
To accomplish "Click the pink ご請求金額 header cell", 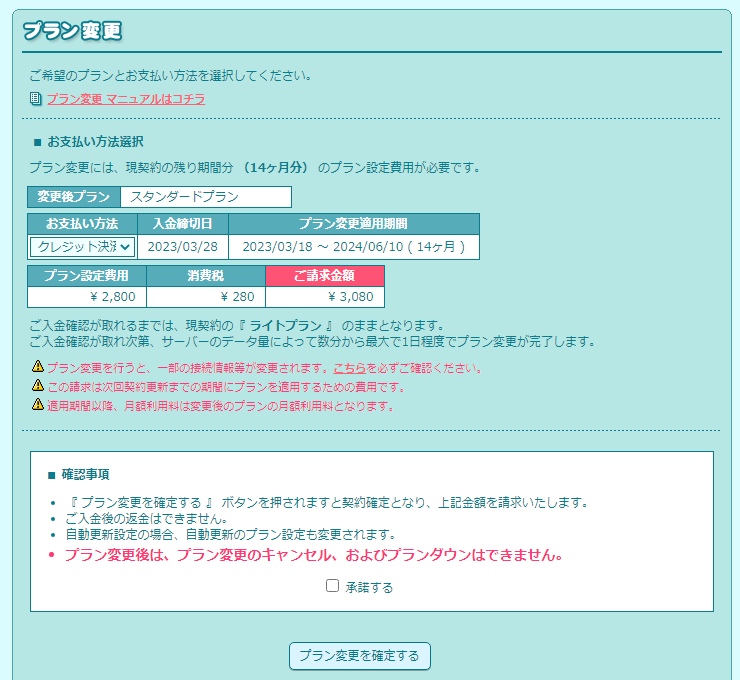I will tap(325, 276).
